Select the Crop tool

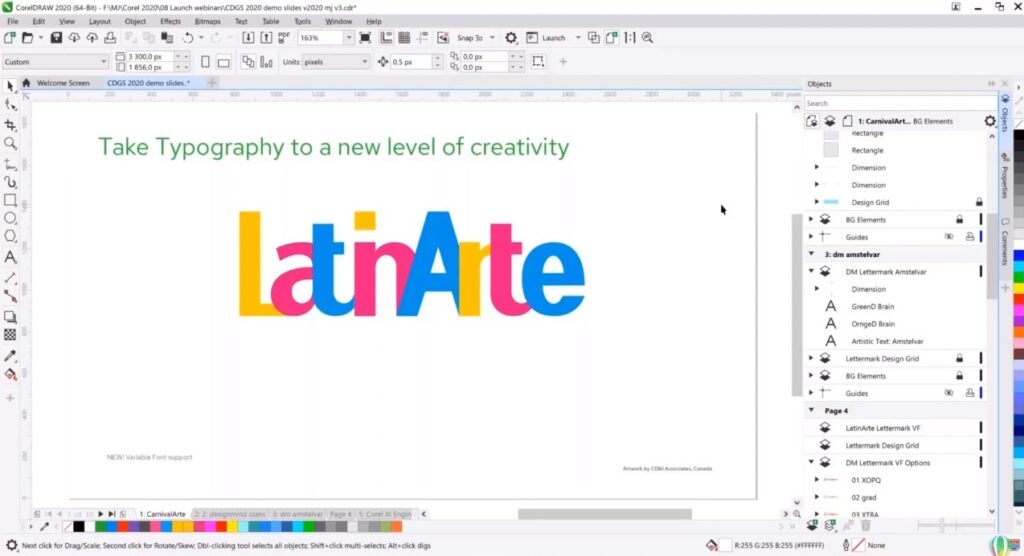[x=10, y=124]
